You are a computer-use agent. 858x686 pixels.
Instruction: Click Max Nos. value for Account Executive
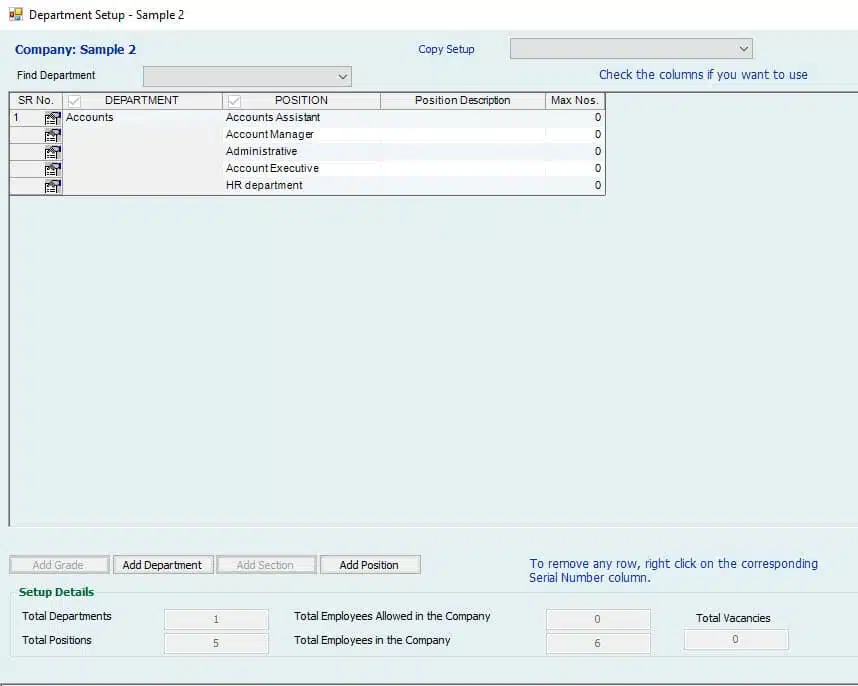(575, 168)
